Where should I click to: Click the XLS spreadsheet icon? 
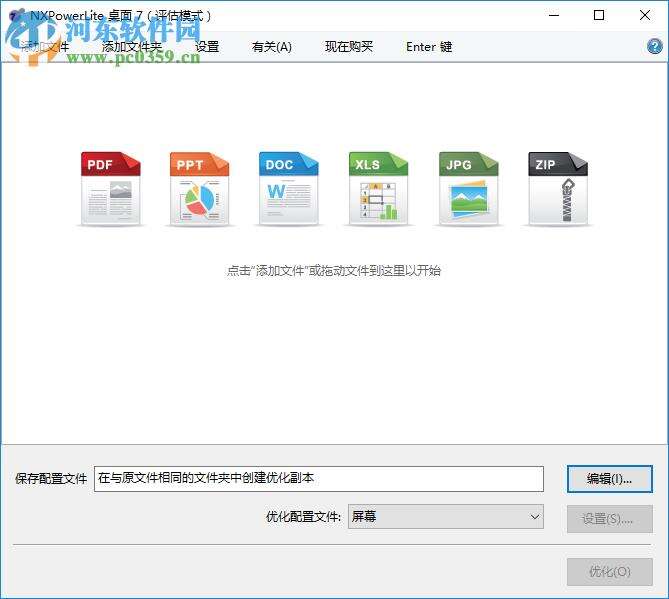coord(378,189)
